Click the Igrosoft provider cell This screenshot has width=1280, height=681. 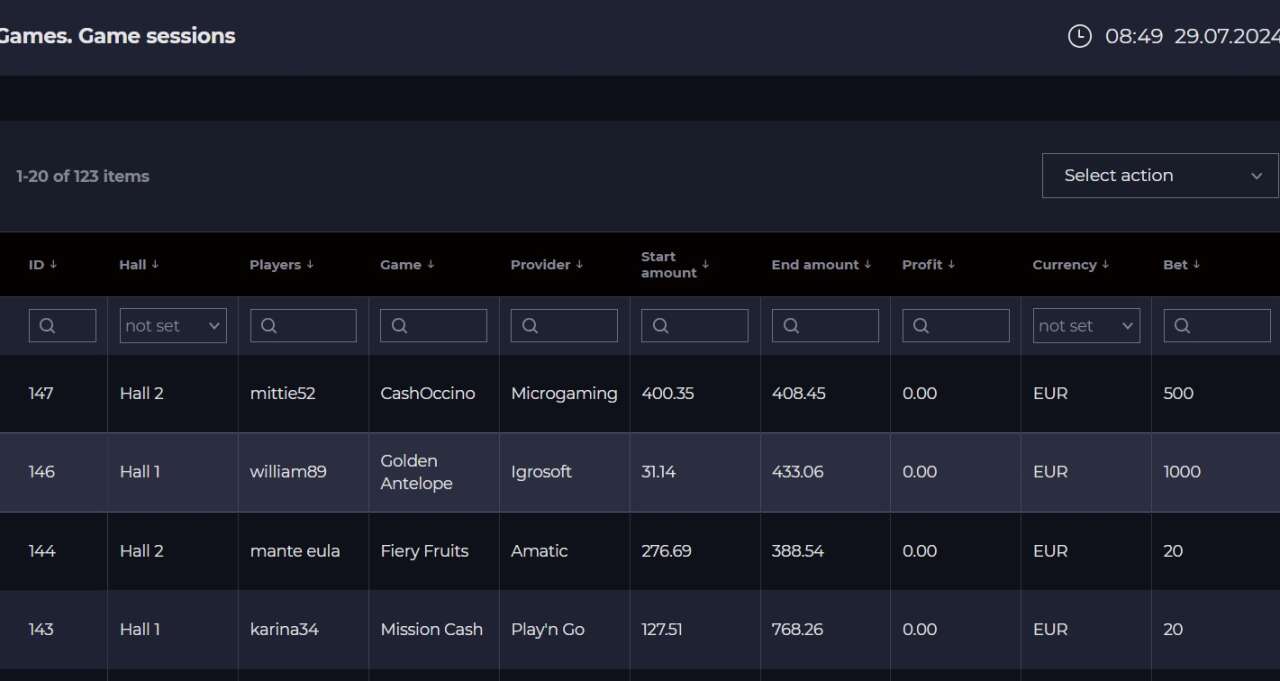(x=541, y=472)
